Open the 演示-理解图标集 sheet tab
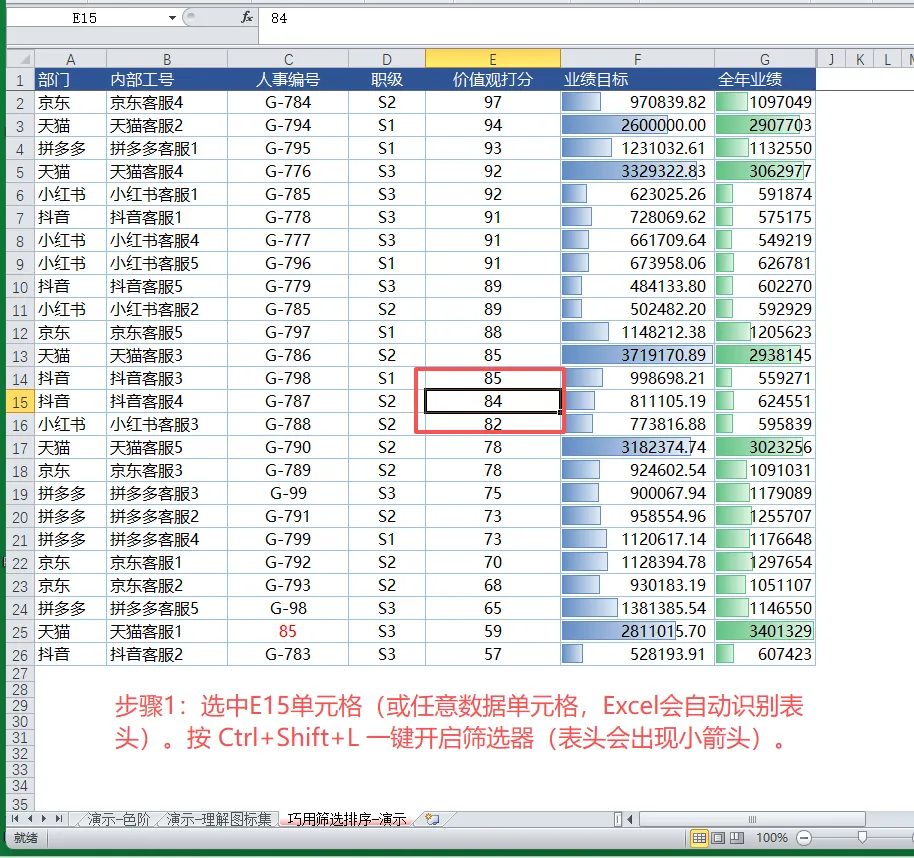 219,820
